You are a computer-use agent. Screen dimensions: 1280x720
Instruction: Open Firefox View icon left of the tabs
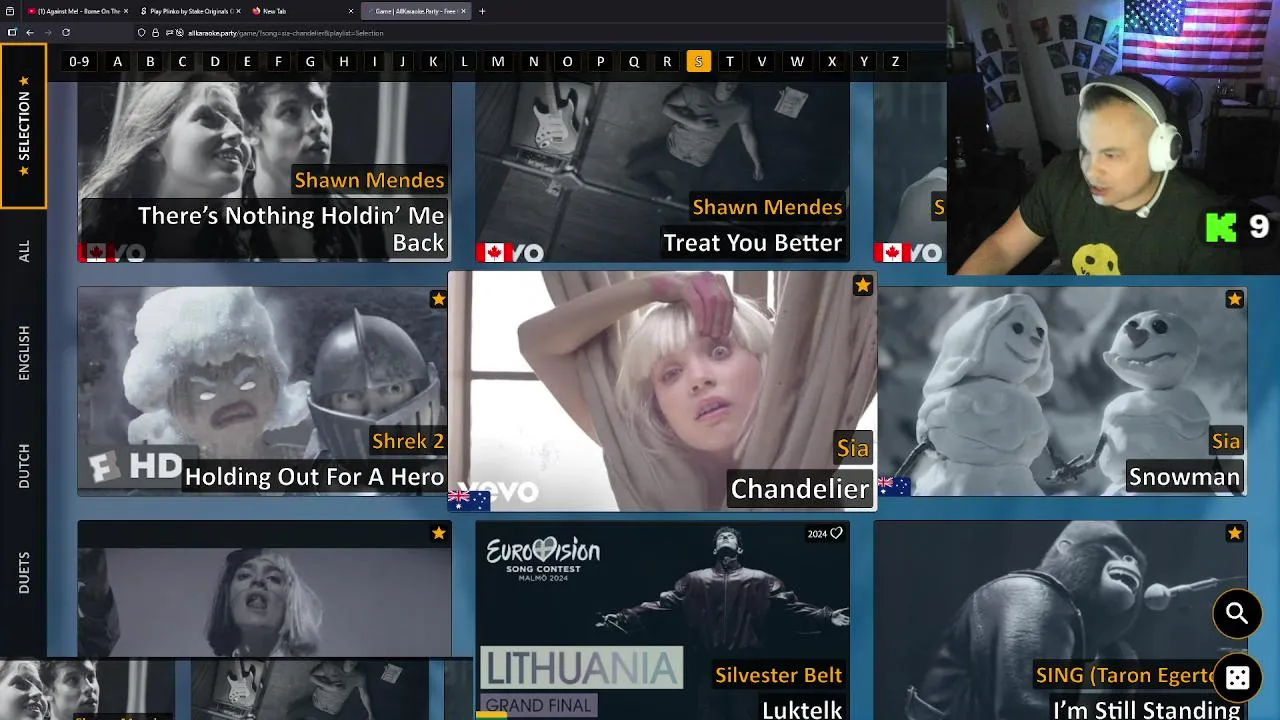[10, 11]
